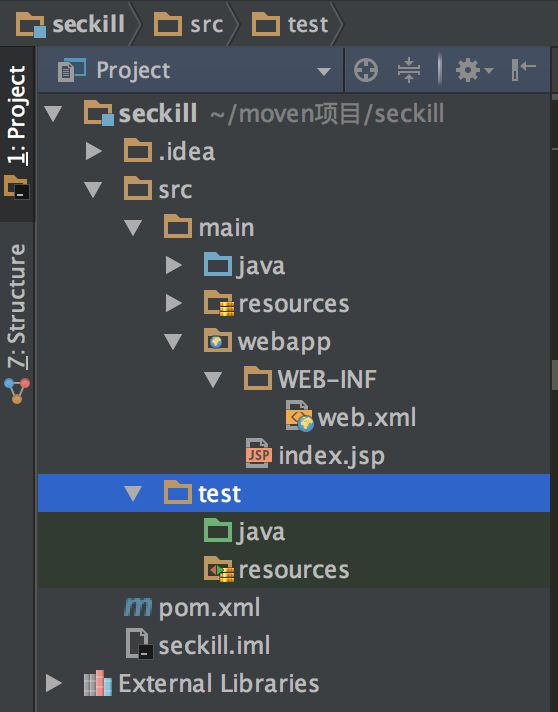Click the vertical scrollbar thumb
558x712 pixels.
[x=554, y=375]
